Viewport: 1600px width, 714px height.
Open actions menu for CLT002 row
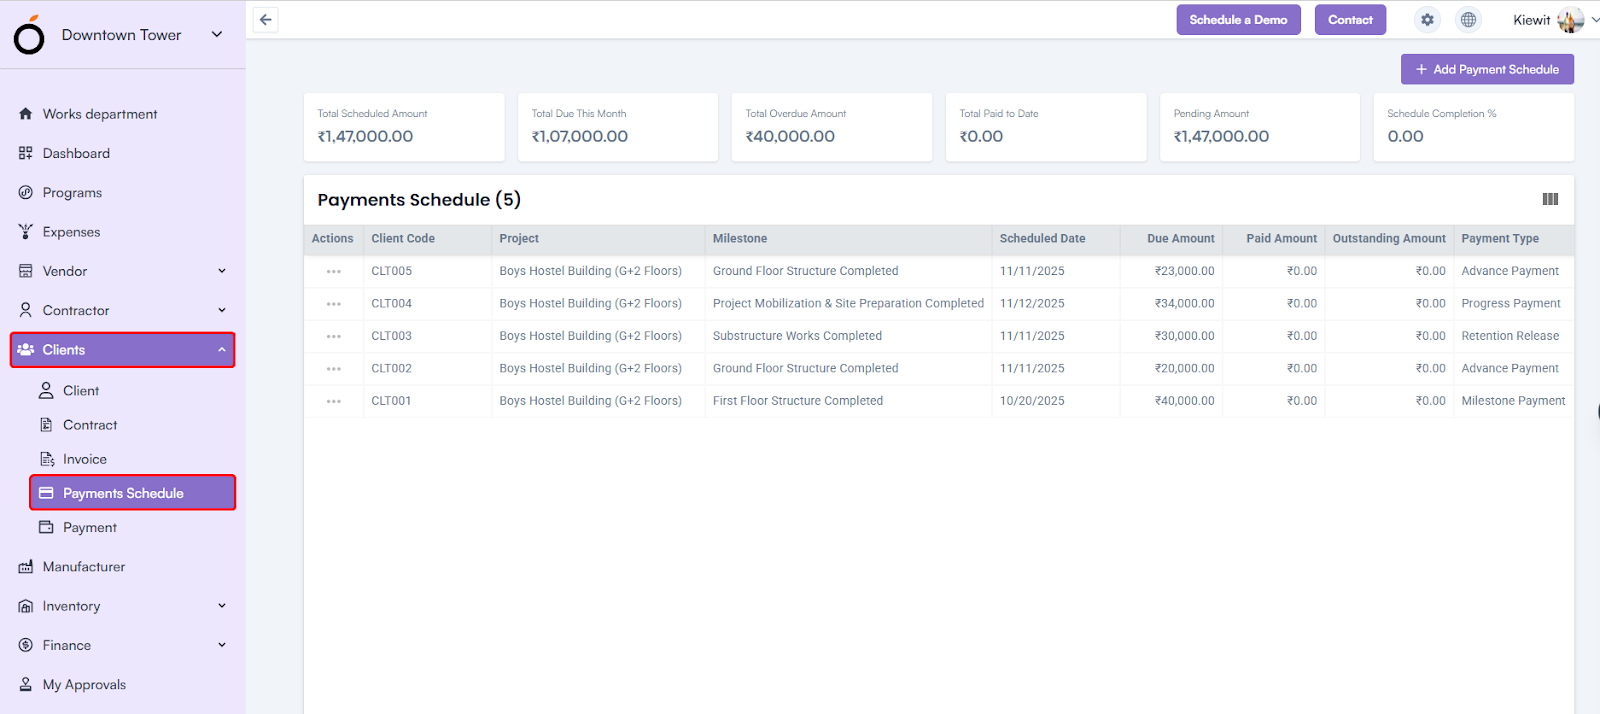coord(333,369)
